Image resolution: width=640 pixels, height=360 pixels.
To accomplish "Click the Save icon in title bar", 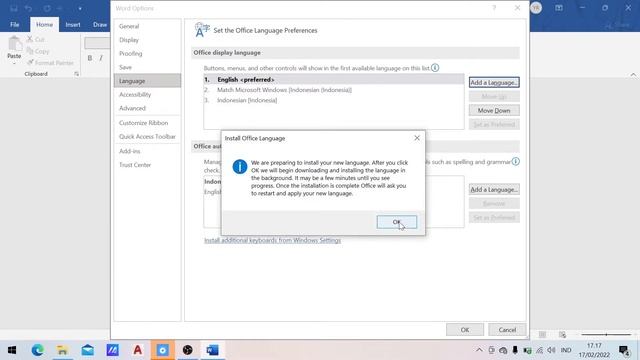I will (x=14, y=8).
